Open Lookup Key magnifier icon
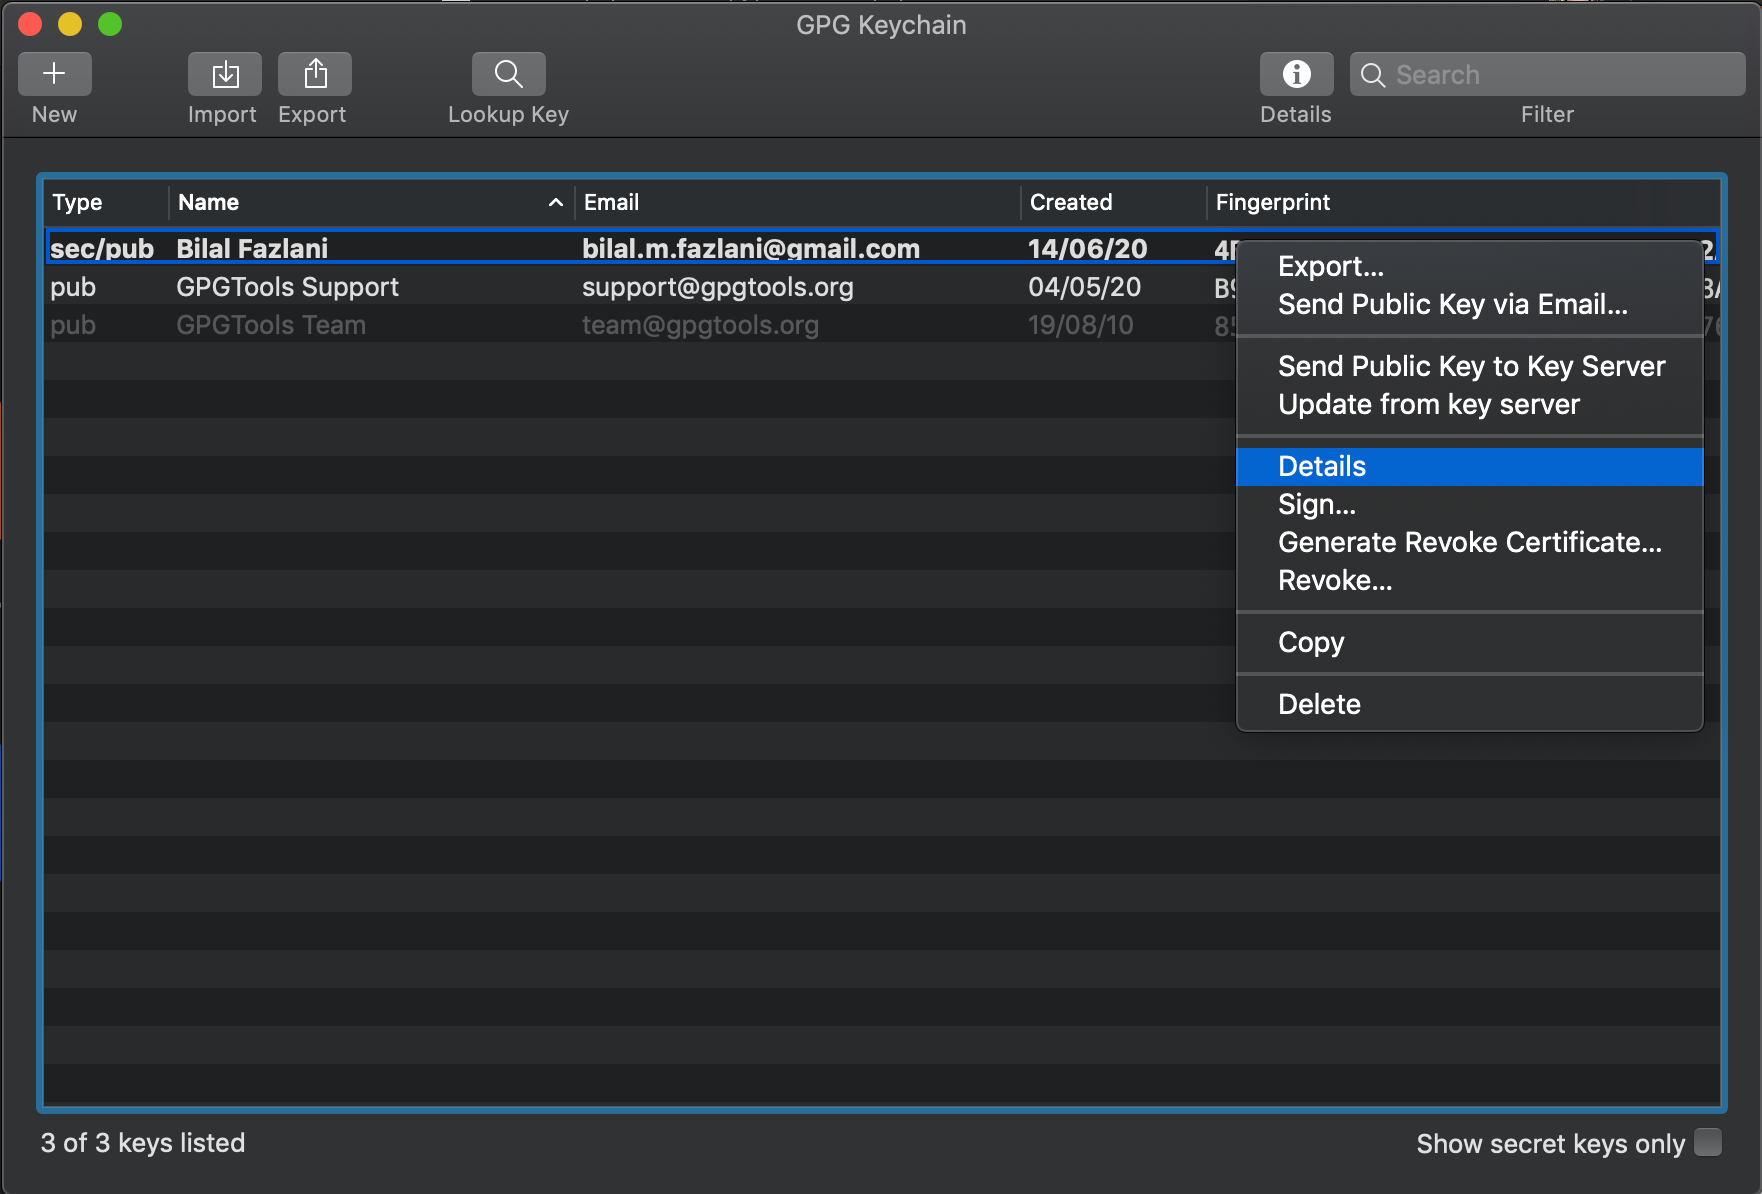Screen dimensions: 1762x1194 (x=509, y=74)
